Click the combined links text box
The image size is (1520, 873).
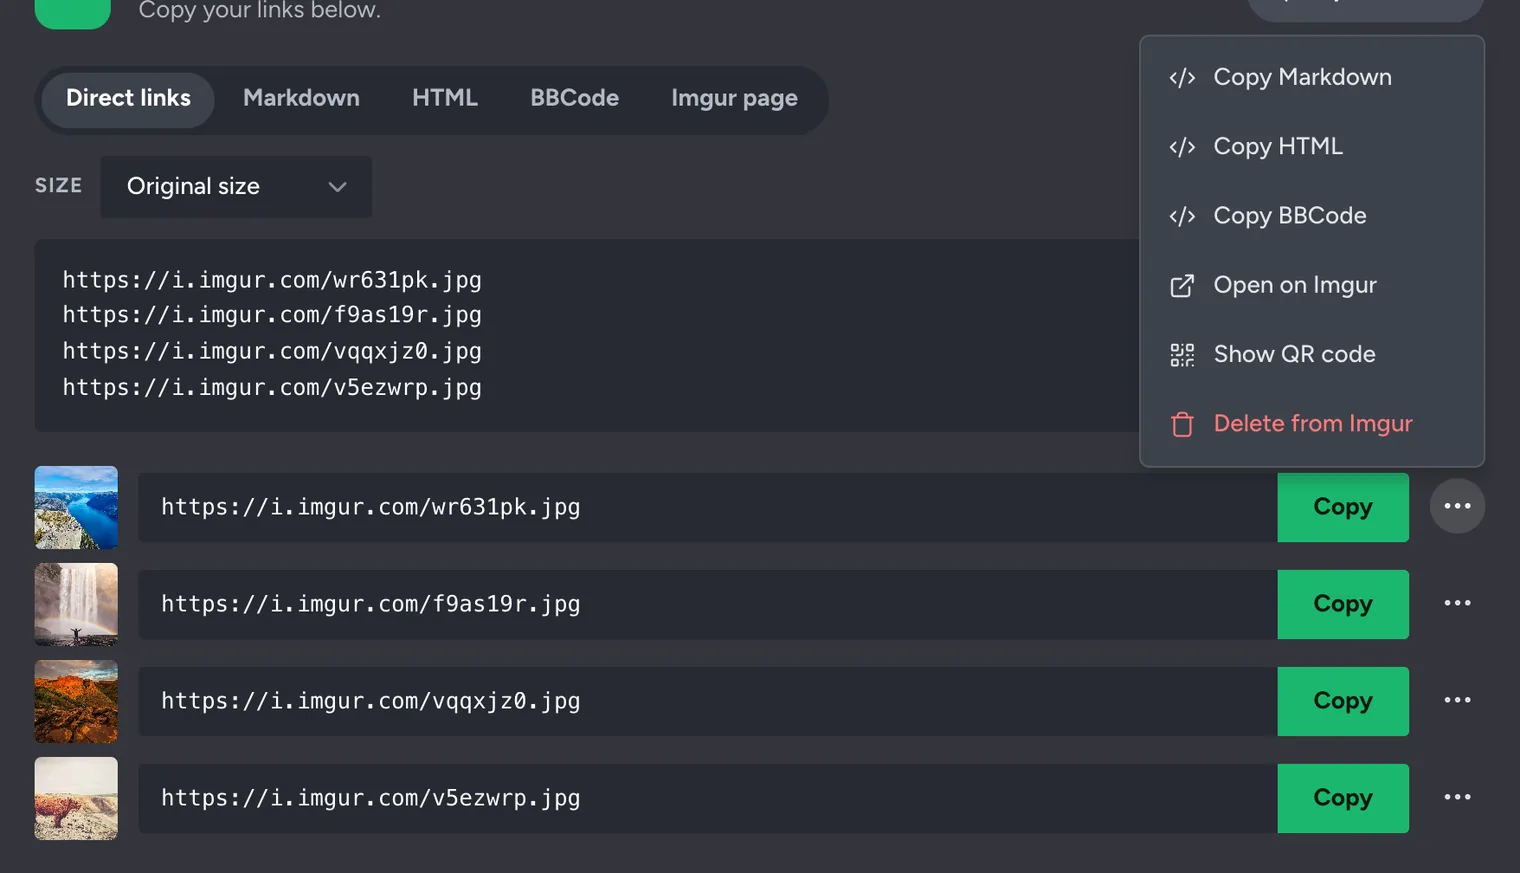587,335
